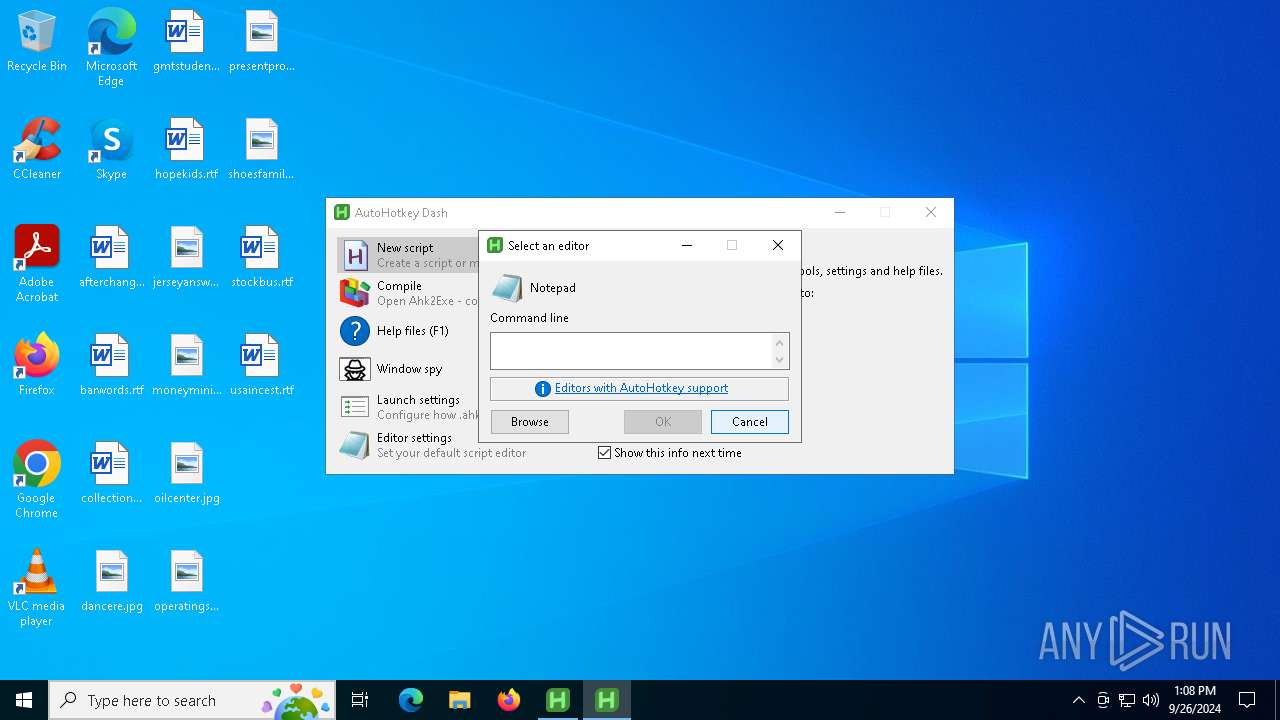Open Edge from the taskbar
Screen dimensions: 1280x720
pos(411,700)
